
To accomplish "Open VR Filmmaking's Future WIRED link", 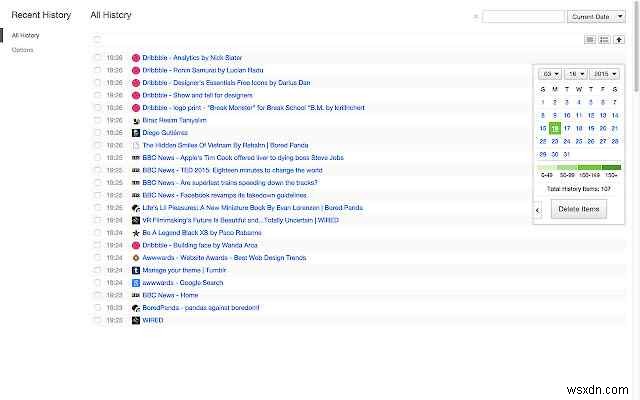I will [240, 220].
